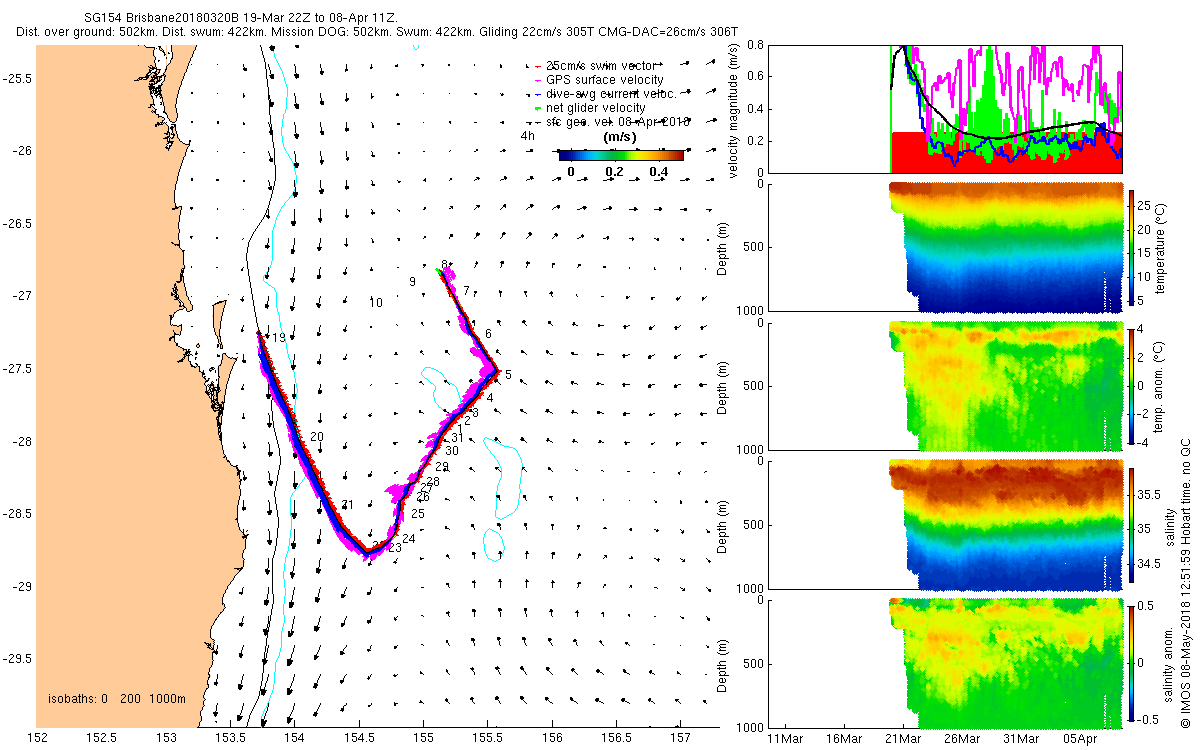
Task: Click the temp. anom. (°C) vertical colorbar
Action: tap(1132, 386)
